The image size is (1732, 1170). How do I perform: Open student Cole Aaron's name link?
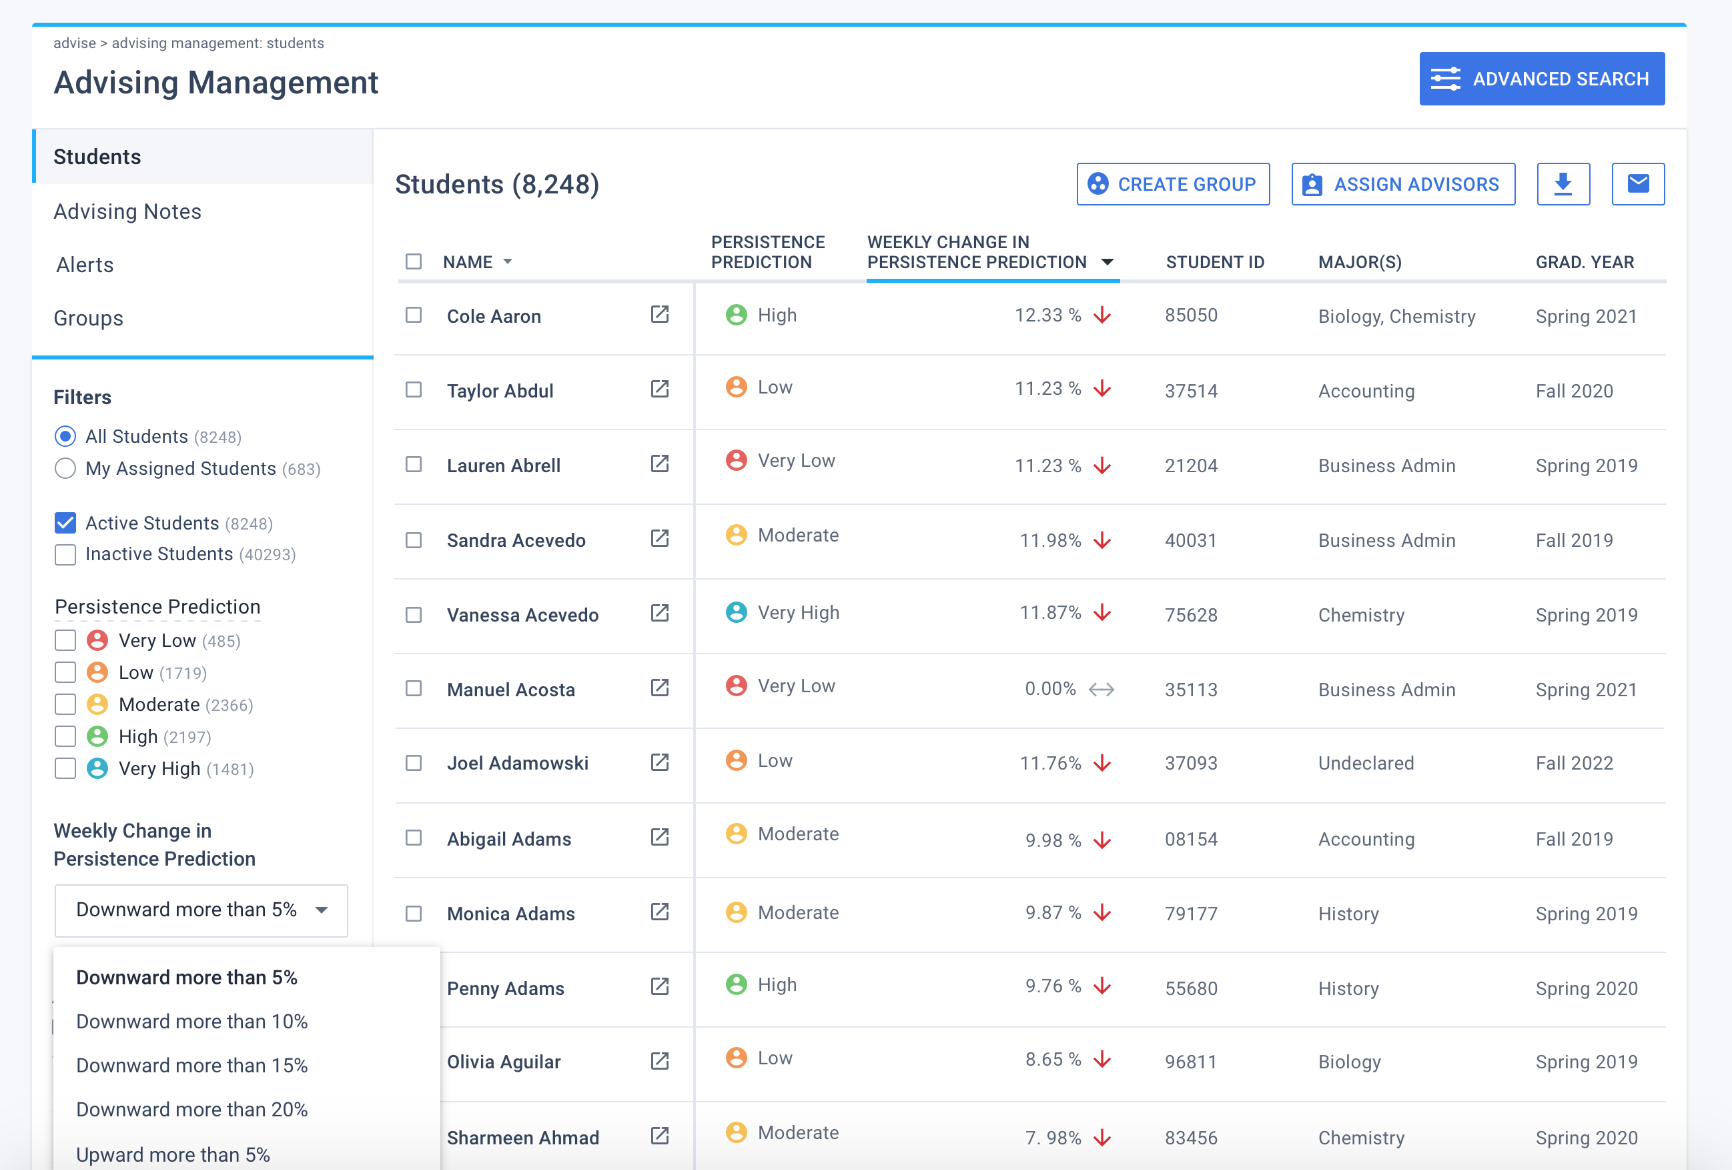tap(494, 316)
